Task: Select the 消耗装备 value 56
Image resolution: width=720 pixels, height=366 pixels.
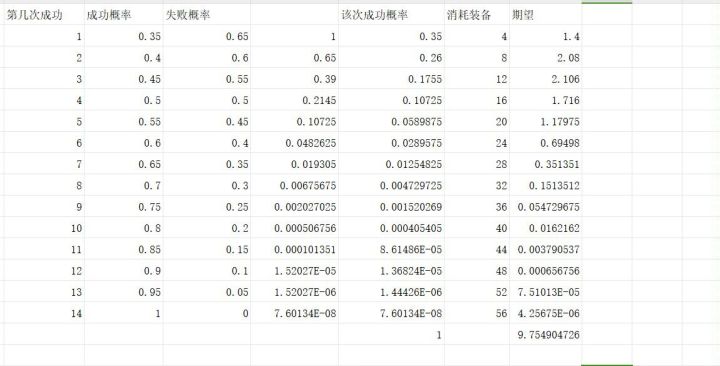Action: tap(477, 313)
